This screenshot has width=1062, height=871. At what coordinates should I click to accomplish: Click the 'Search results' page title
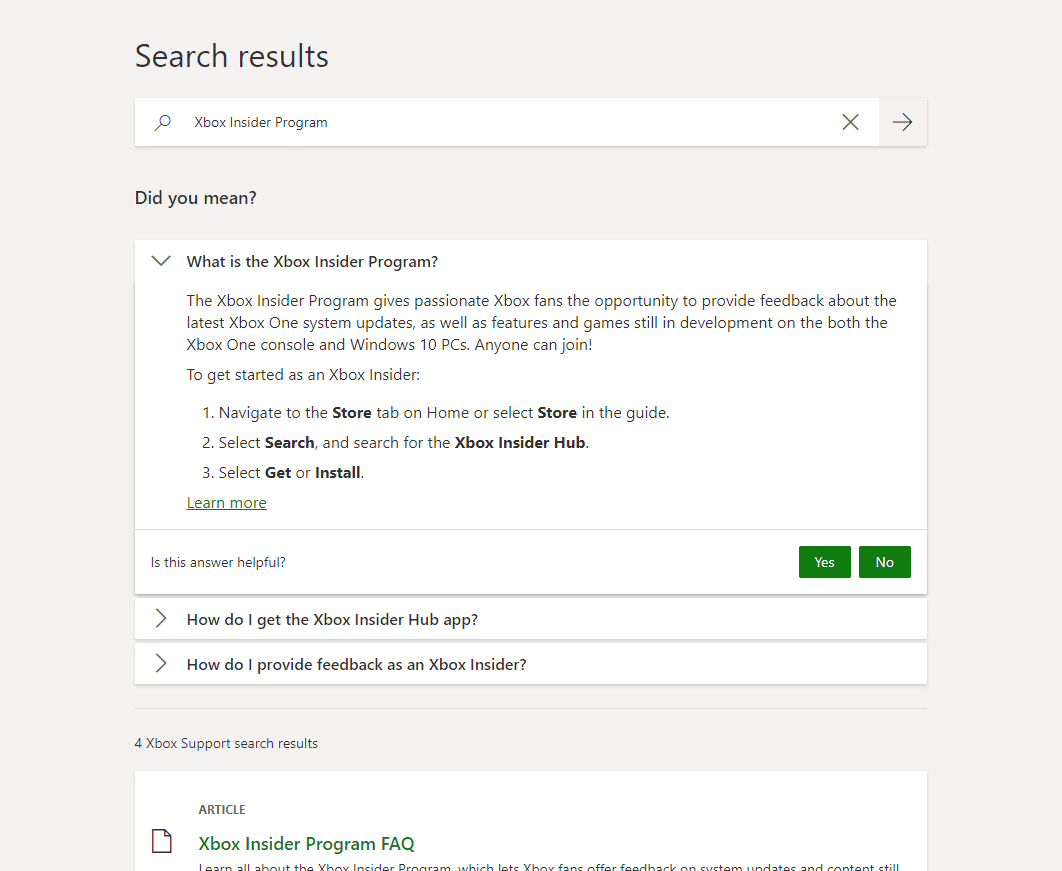(x=232, y=56)
